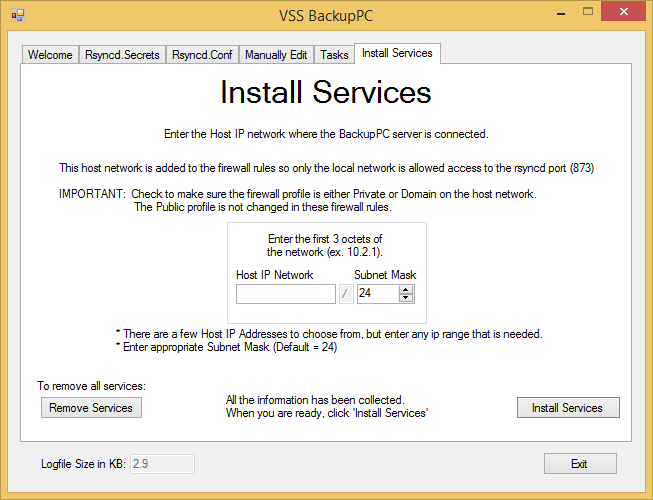Click the Logfile Size in KB field
This screenshot has height=500, width=653.
(162, 464)
